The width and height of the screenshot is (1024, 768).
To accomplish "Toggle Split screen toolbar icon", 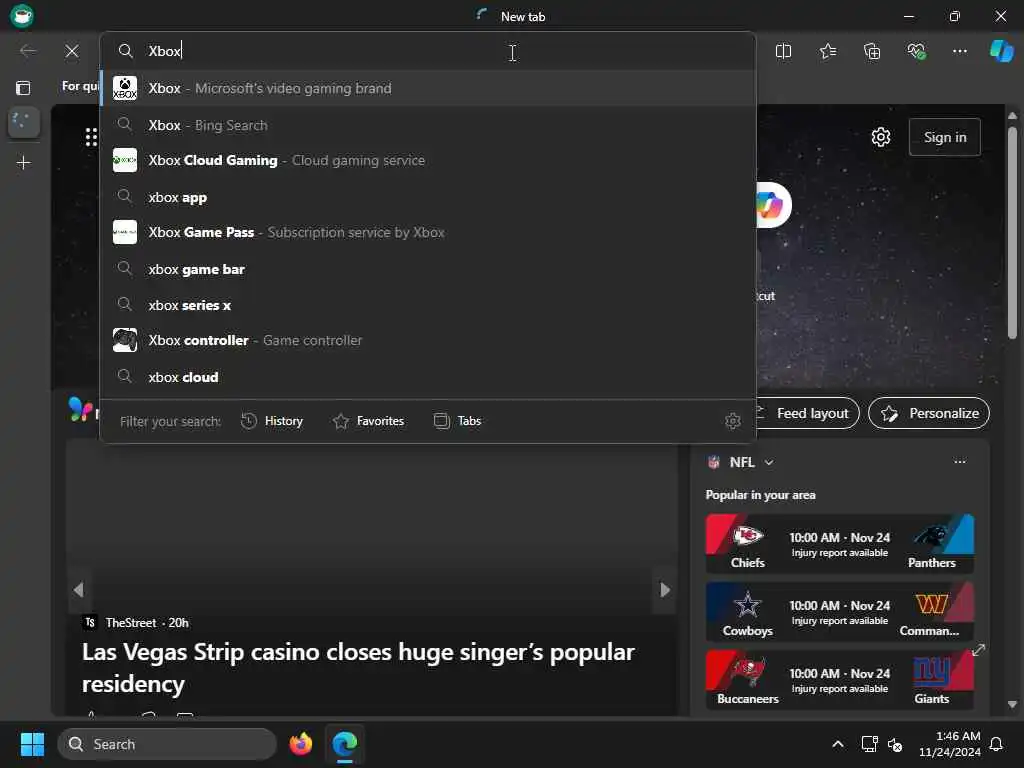I will 783,51.
